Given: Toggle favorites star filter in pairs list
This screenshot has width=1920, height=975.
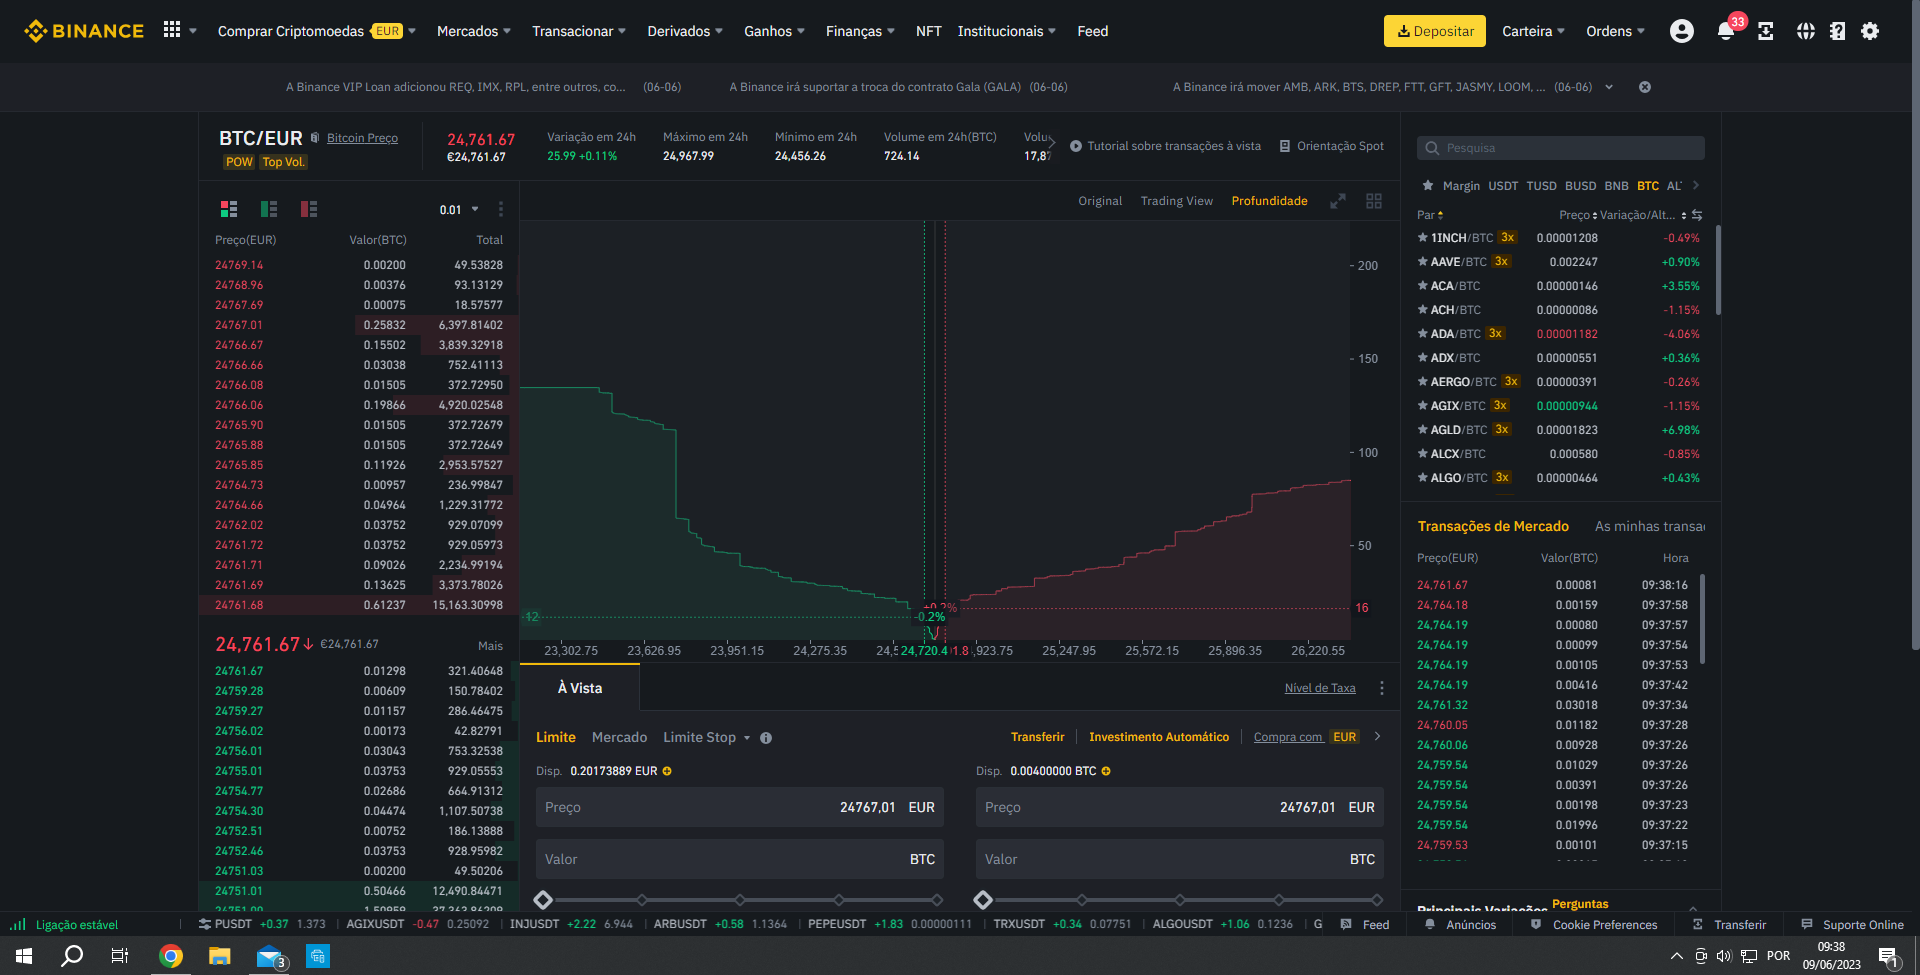Looking at the screenshot, I should click(1428, 186).
